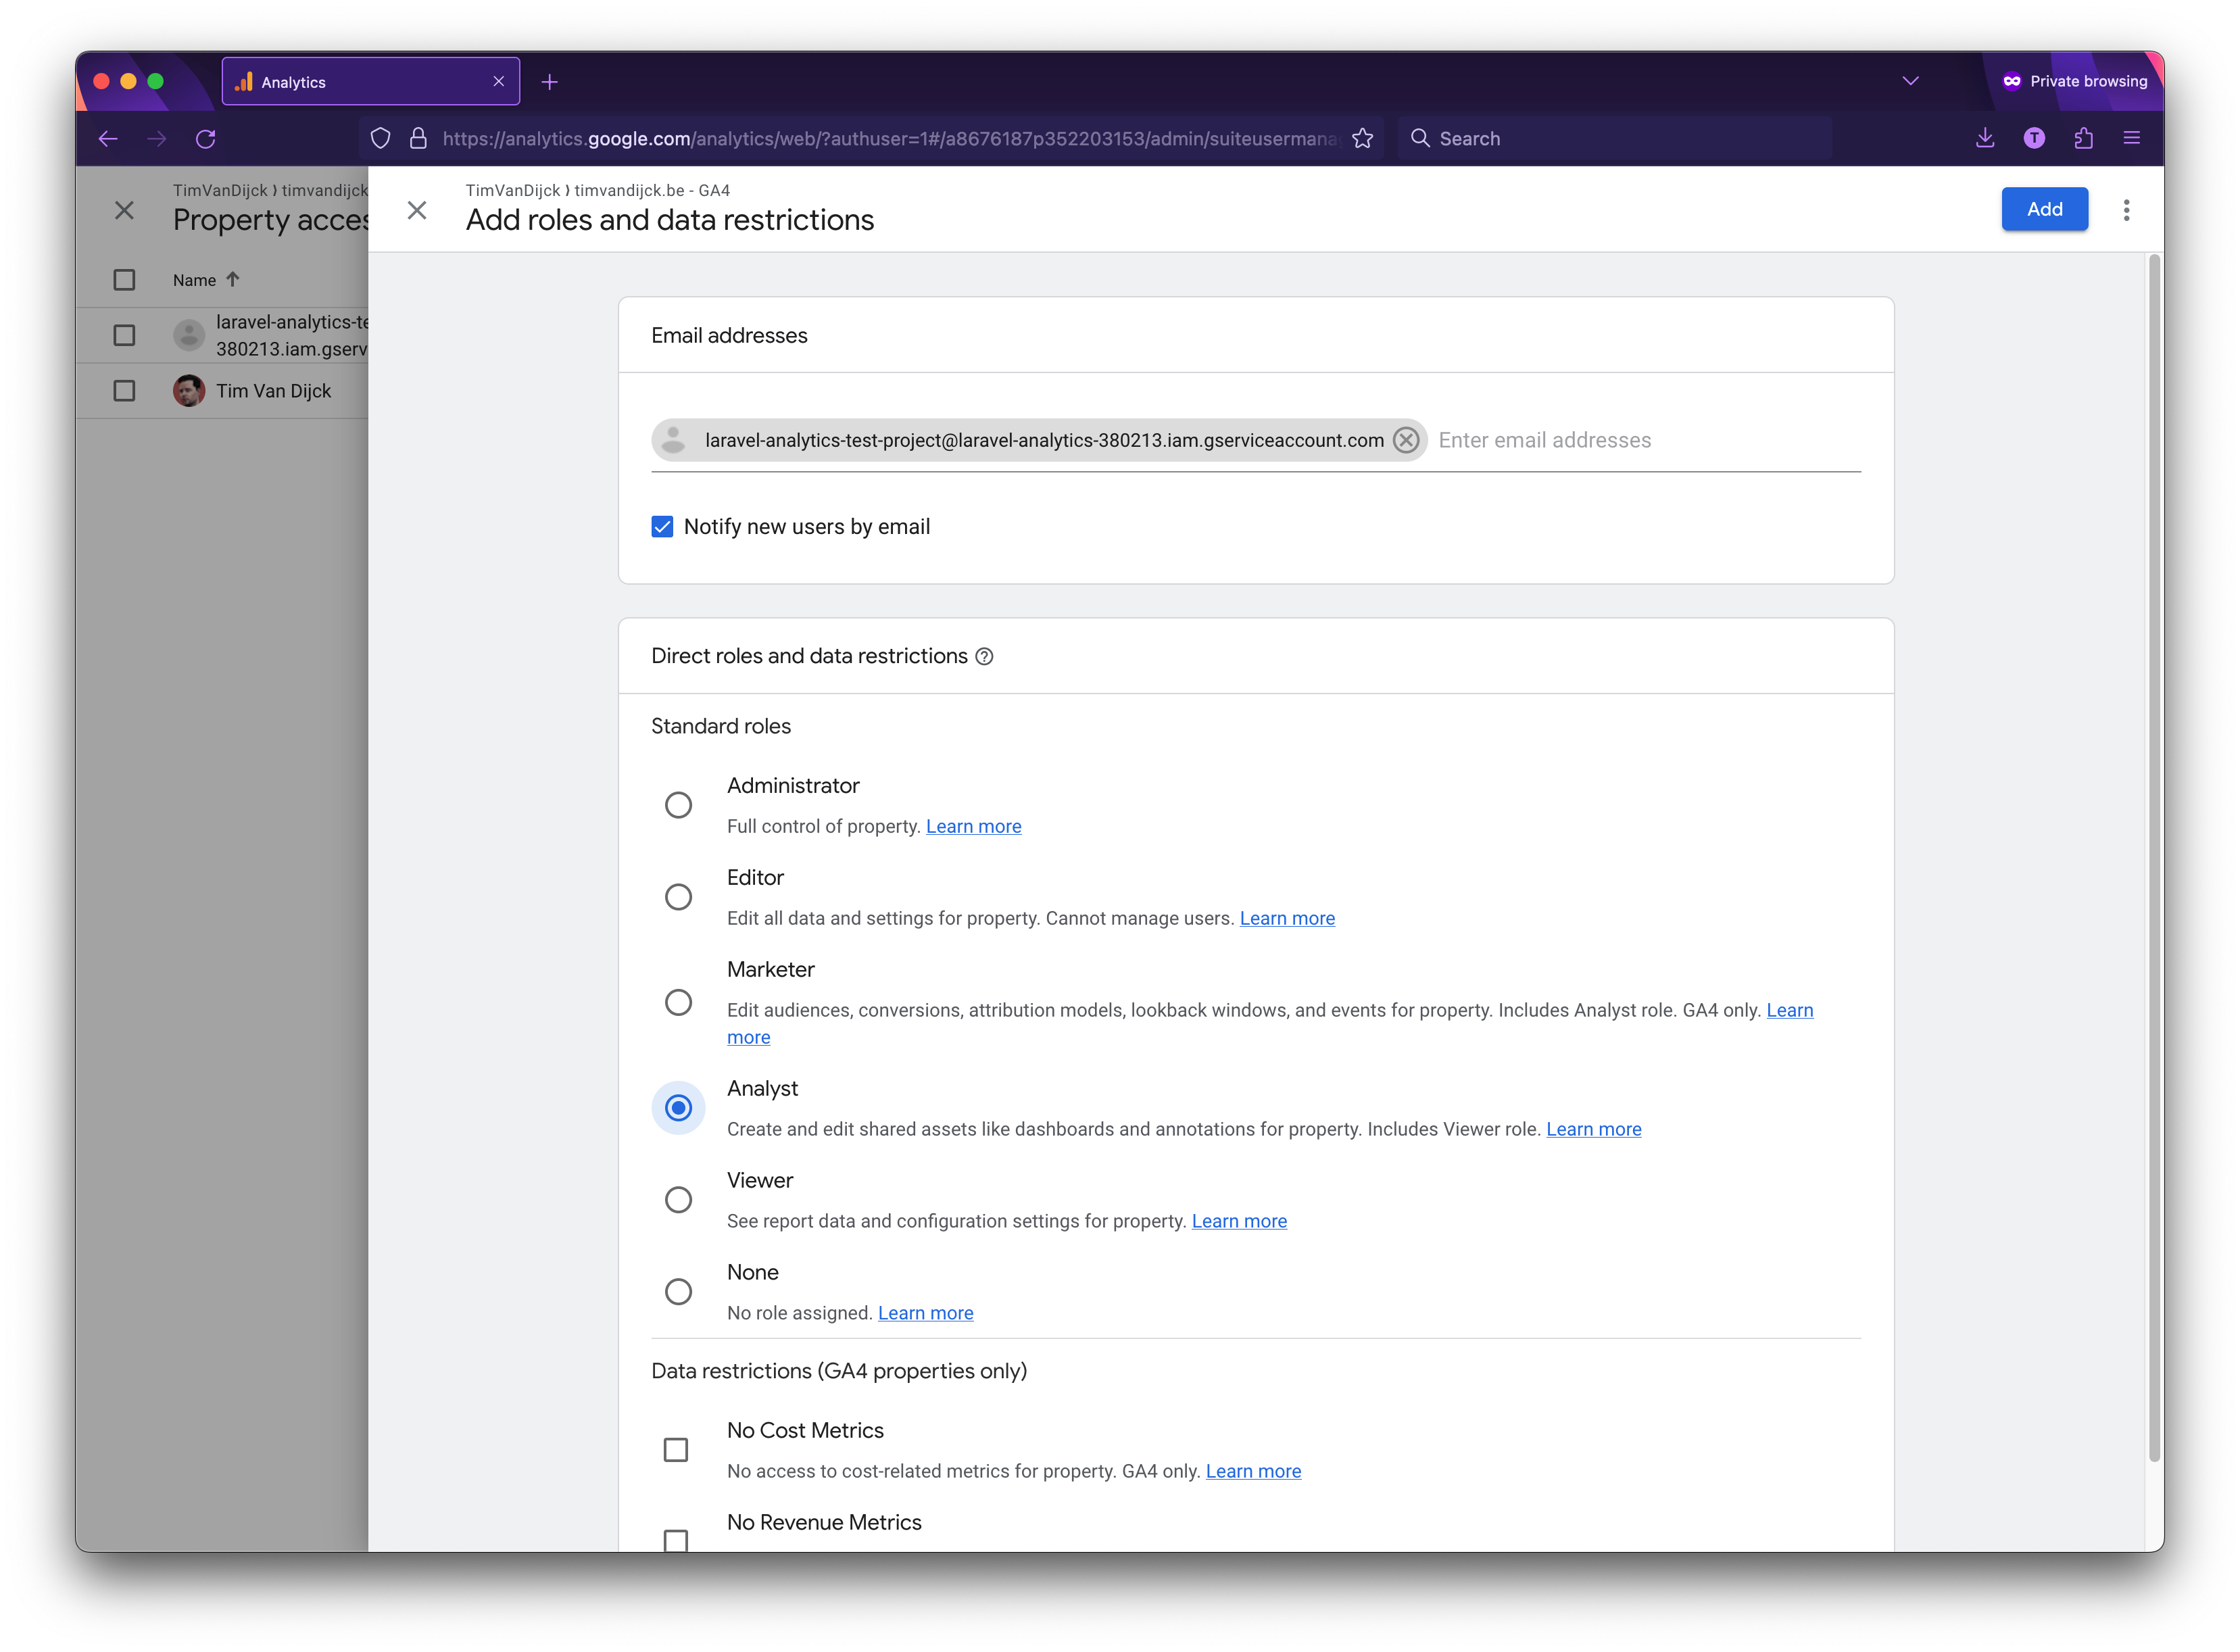Open the three-dot menu in the dialog
Image resolution: width=2240 pixels, height=1652 pixels.
click(x=2127, y=209)
